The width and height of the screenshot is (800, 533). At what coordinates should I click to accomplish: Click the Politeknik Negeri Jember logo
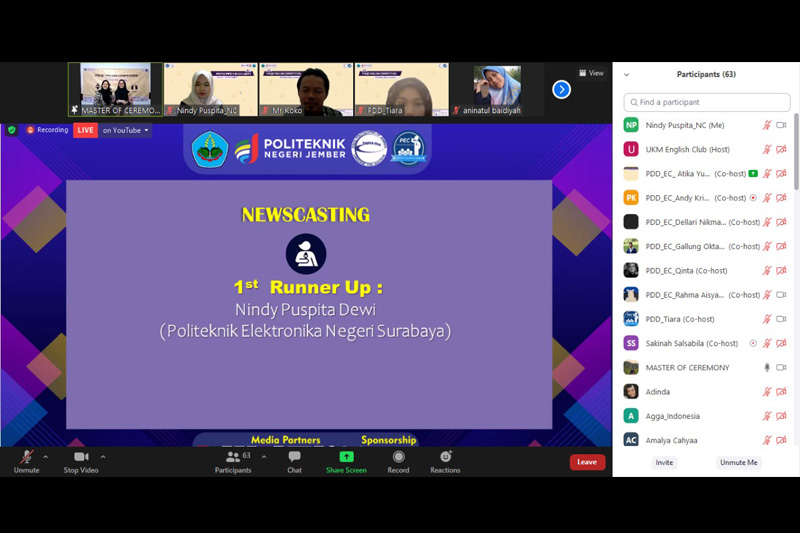coord(290,148)
